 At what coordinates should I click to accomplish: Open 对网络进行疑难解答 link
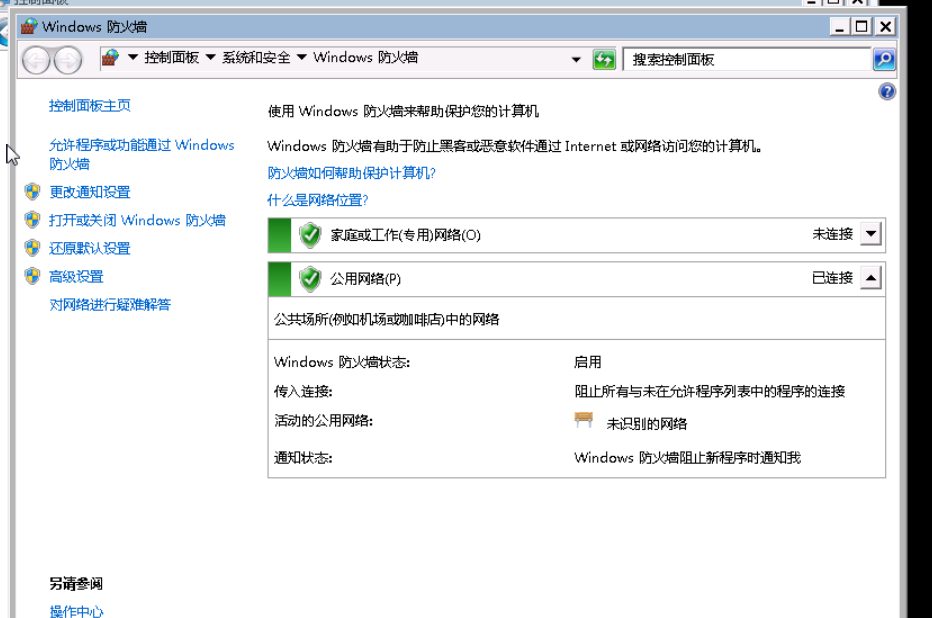click(110, 305)
